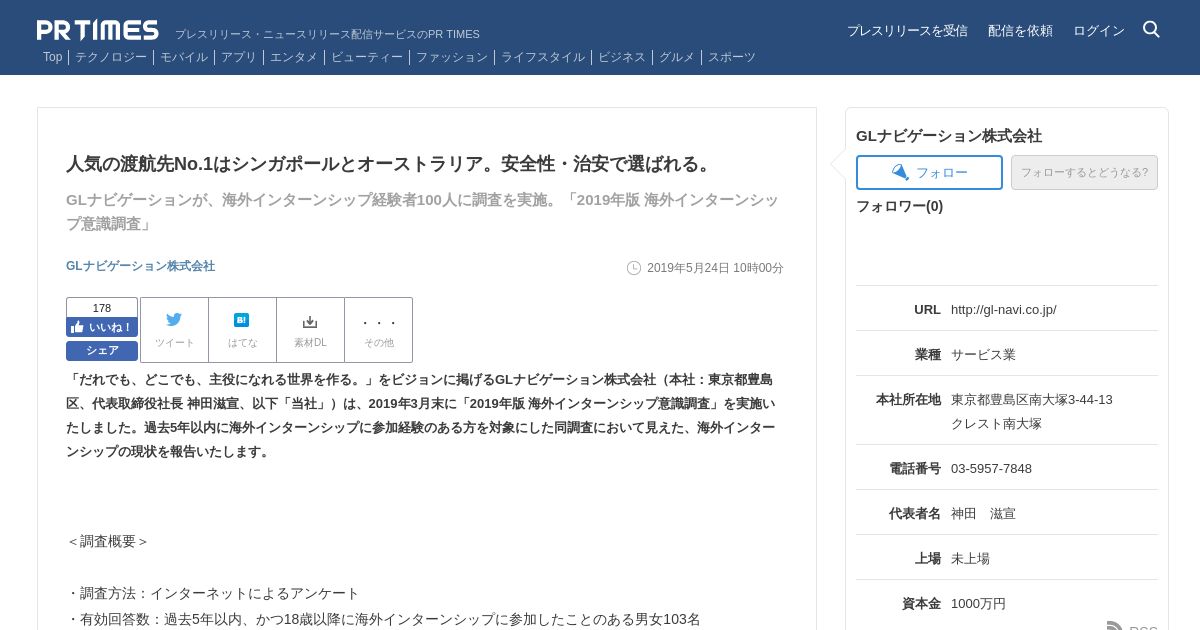Open the モバイル category
The image size is (1200, 630).
(x=184, y=57)
